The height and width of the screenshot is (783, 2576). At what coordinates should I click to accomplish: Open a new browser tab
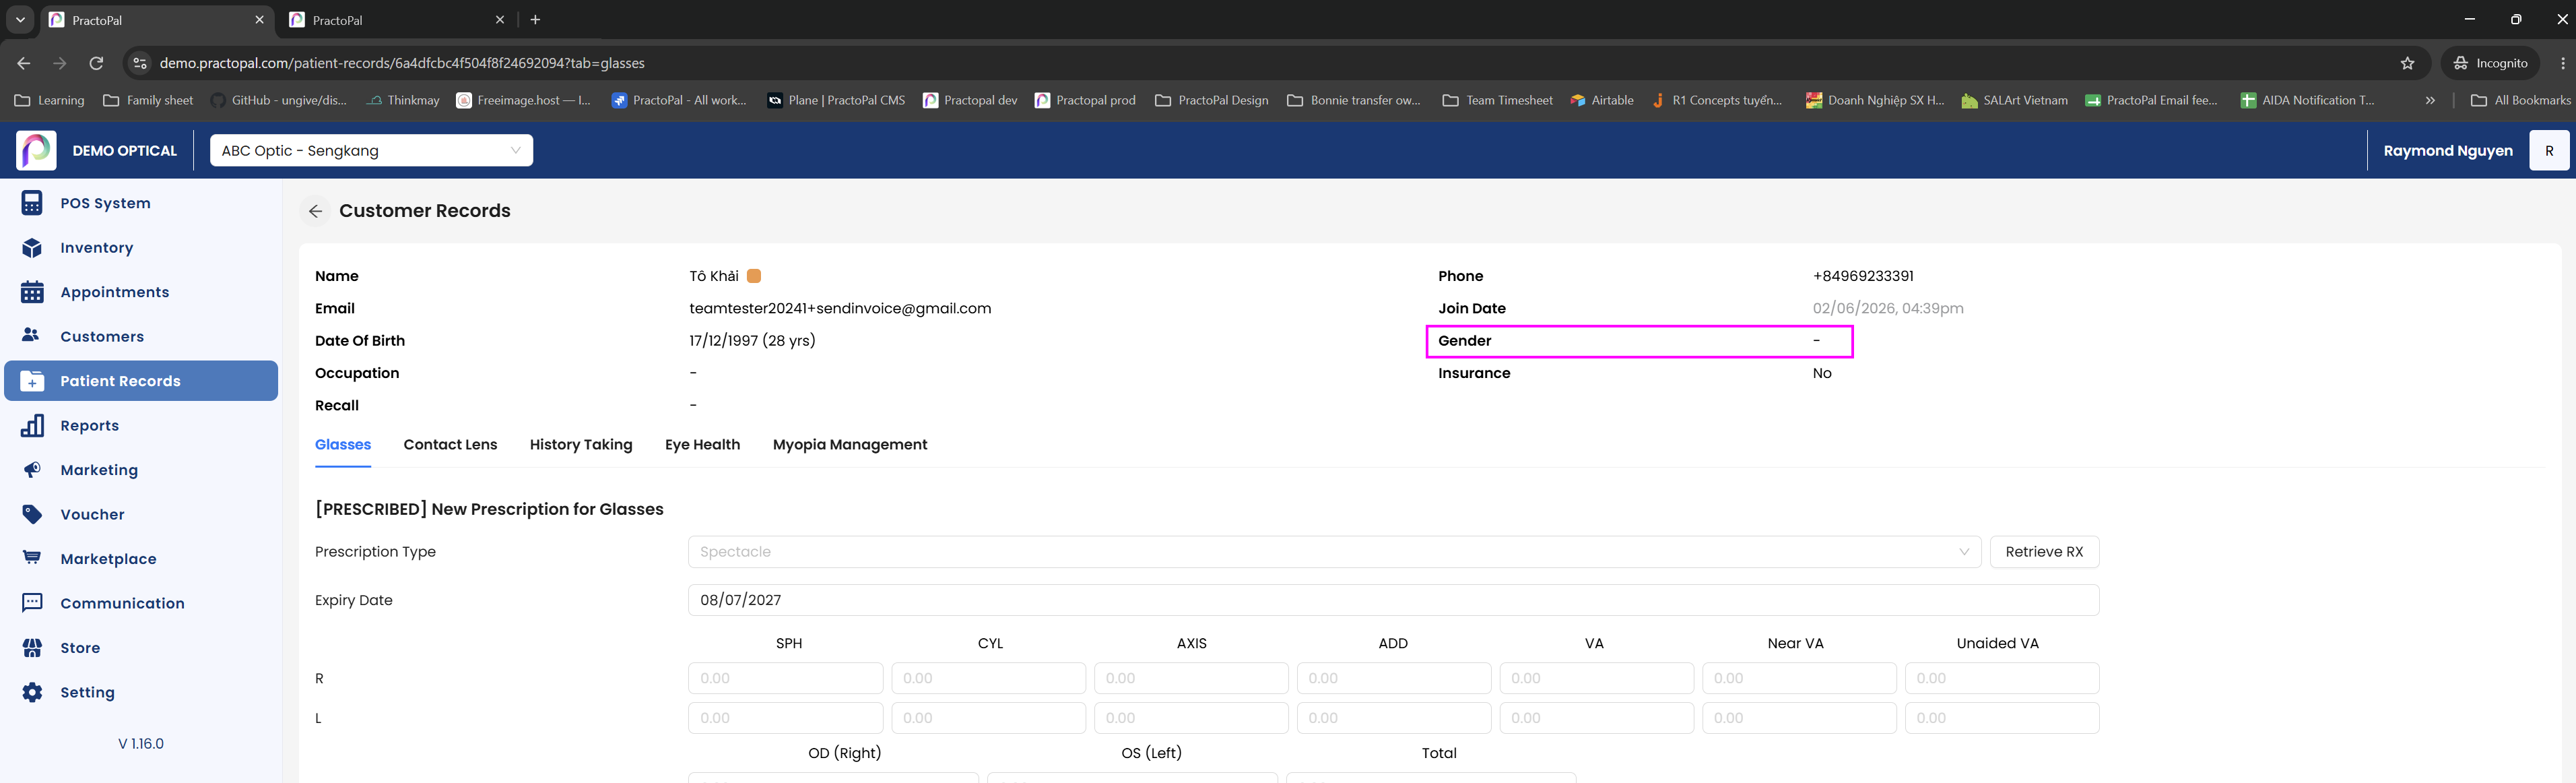(x=535, y=20)
